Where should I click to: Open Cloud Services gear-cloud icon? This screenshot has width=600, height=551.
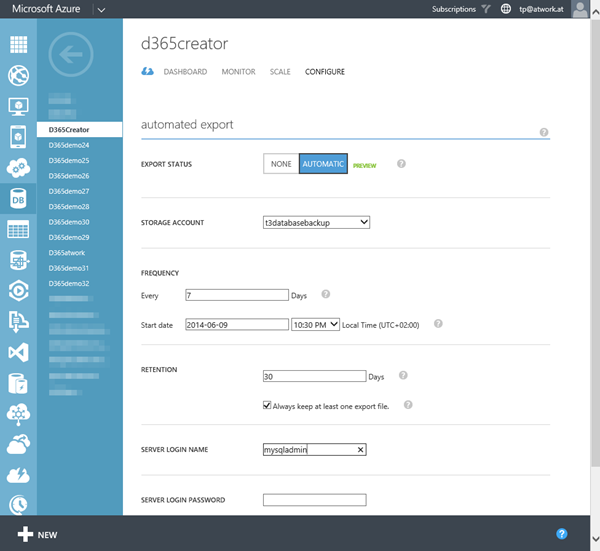click(x=18, y=168)
